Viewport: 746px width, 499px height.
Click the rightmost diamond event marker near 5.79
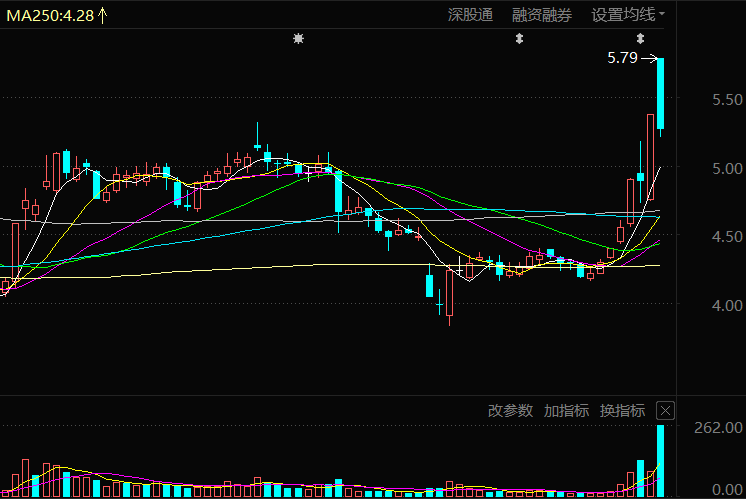coord(640,39)
